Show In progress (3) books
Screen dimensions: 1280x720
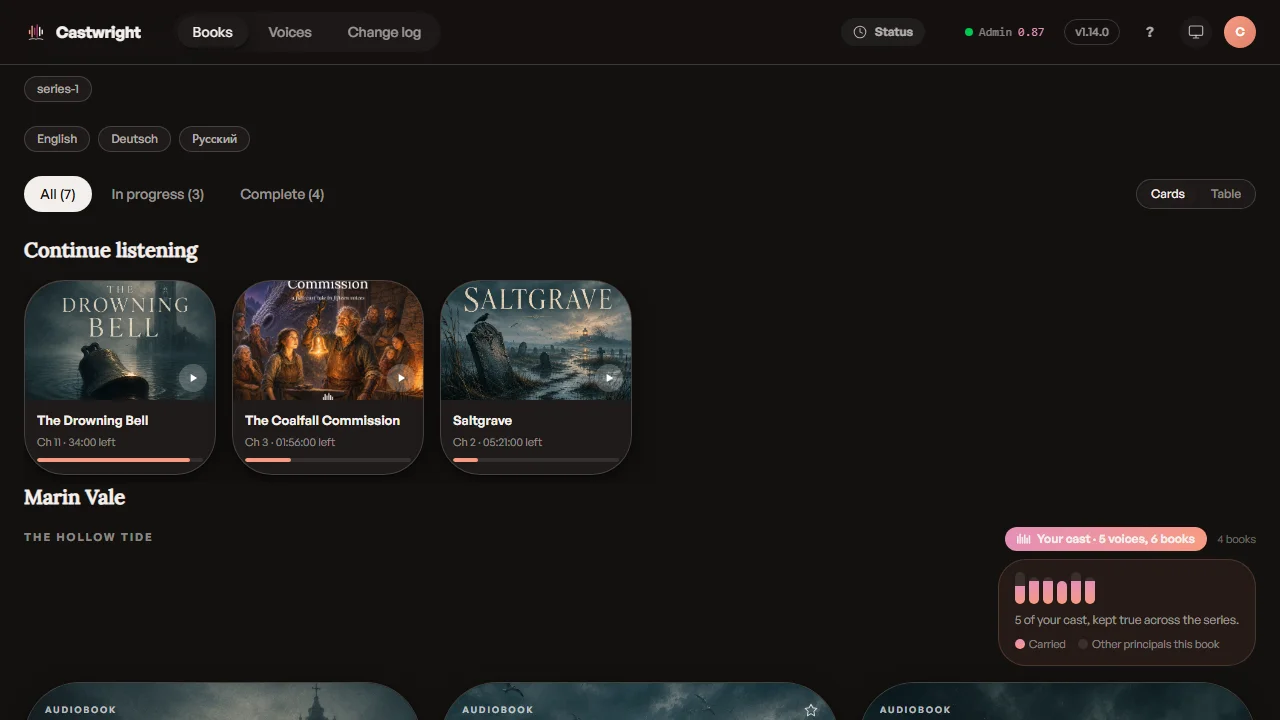point(158,194)
